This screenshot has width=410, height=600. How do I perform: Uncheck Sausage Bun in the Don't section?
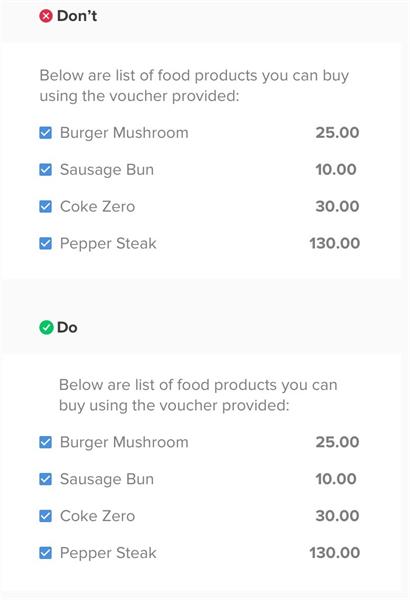pos(46,170)
